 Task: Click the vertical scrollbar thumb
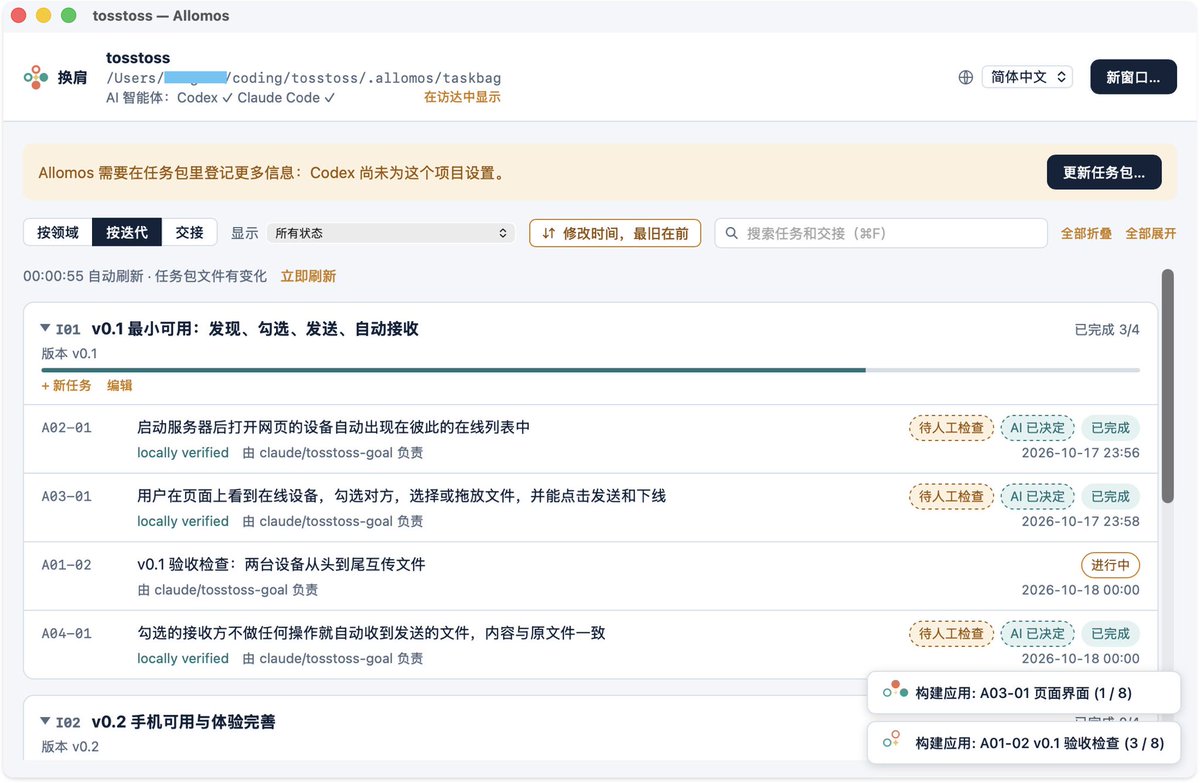pyautogui.click(x=1167, y=385)
